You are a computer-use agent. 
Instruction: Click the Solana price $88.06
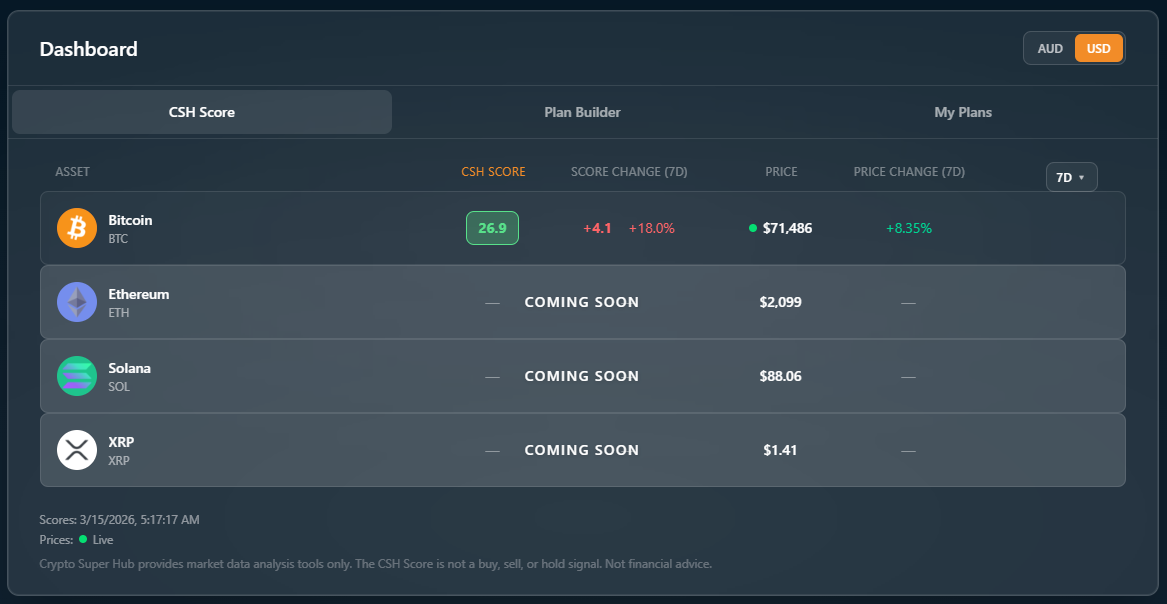point(780,376)
